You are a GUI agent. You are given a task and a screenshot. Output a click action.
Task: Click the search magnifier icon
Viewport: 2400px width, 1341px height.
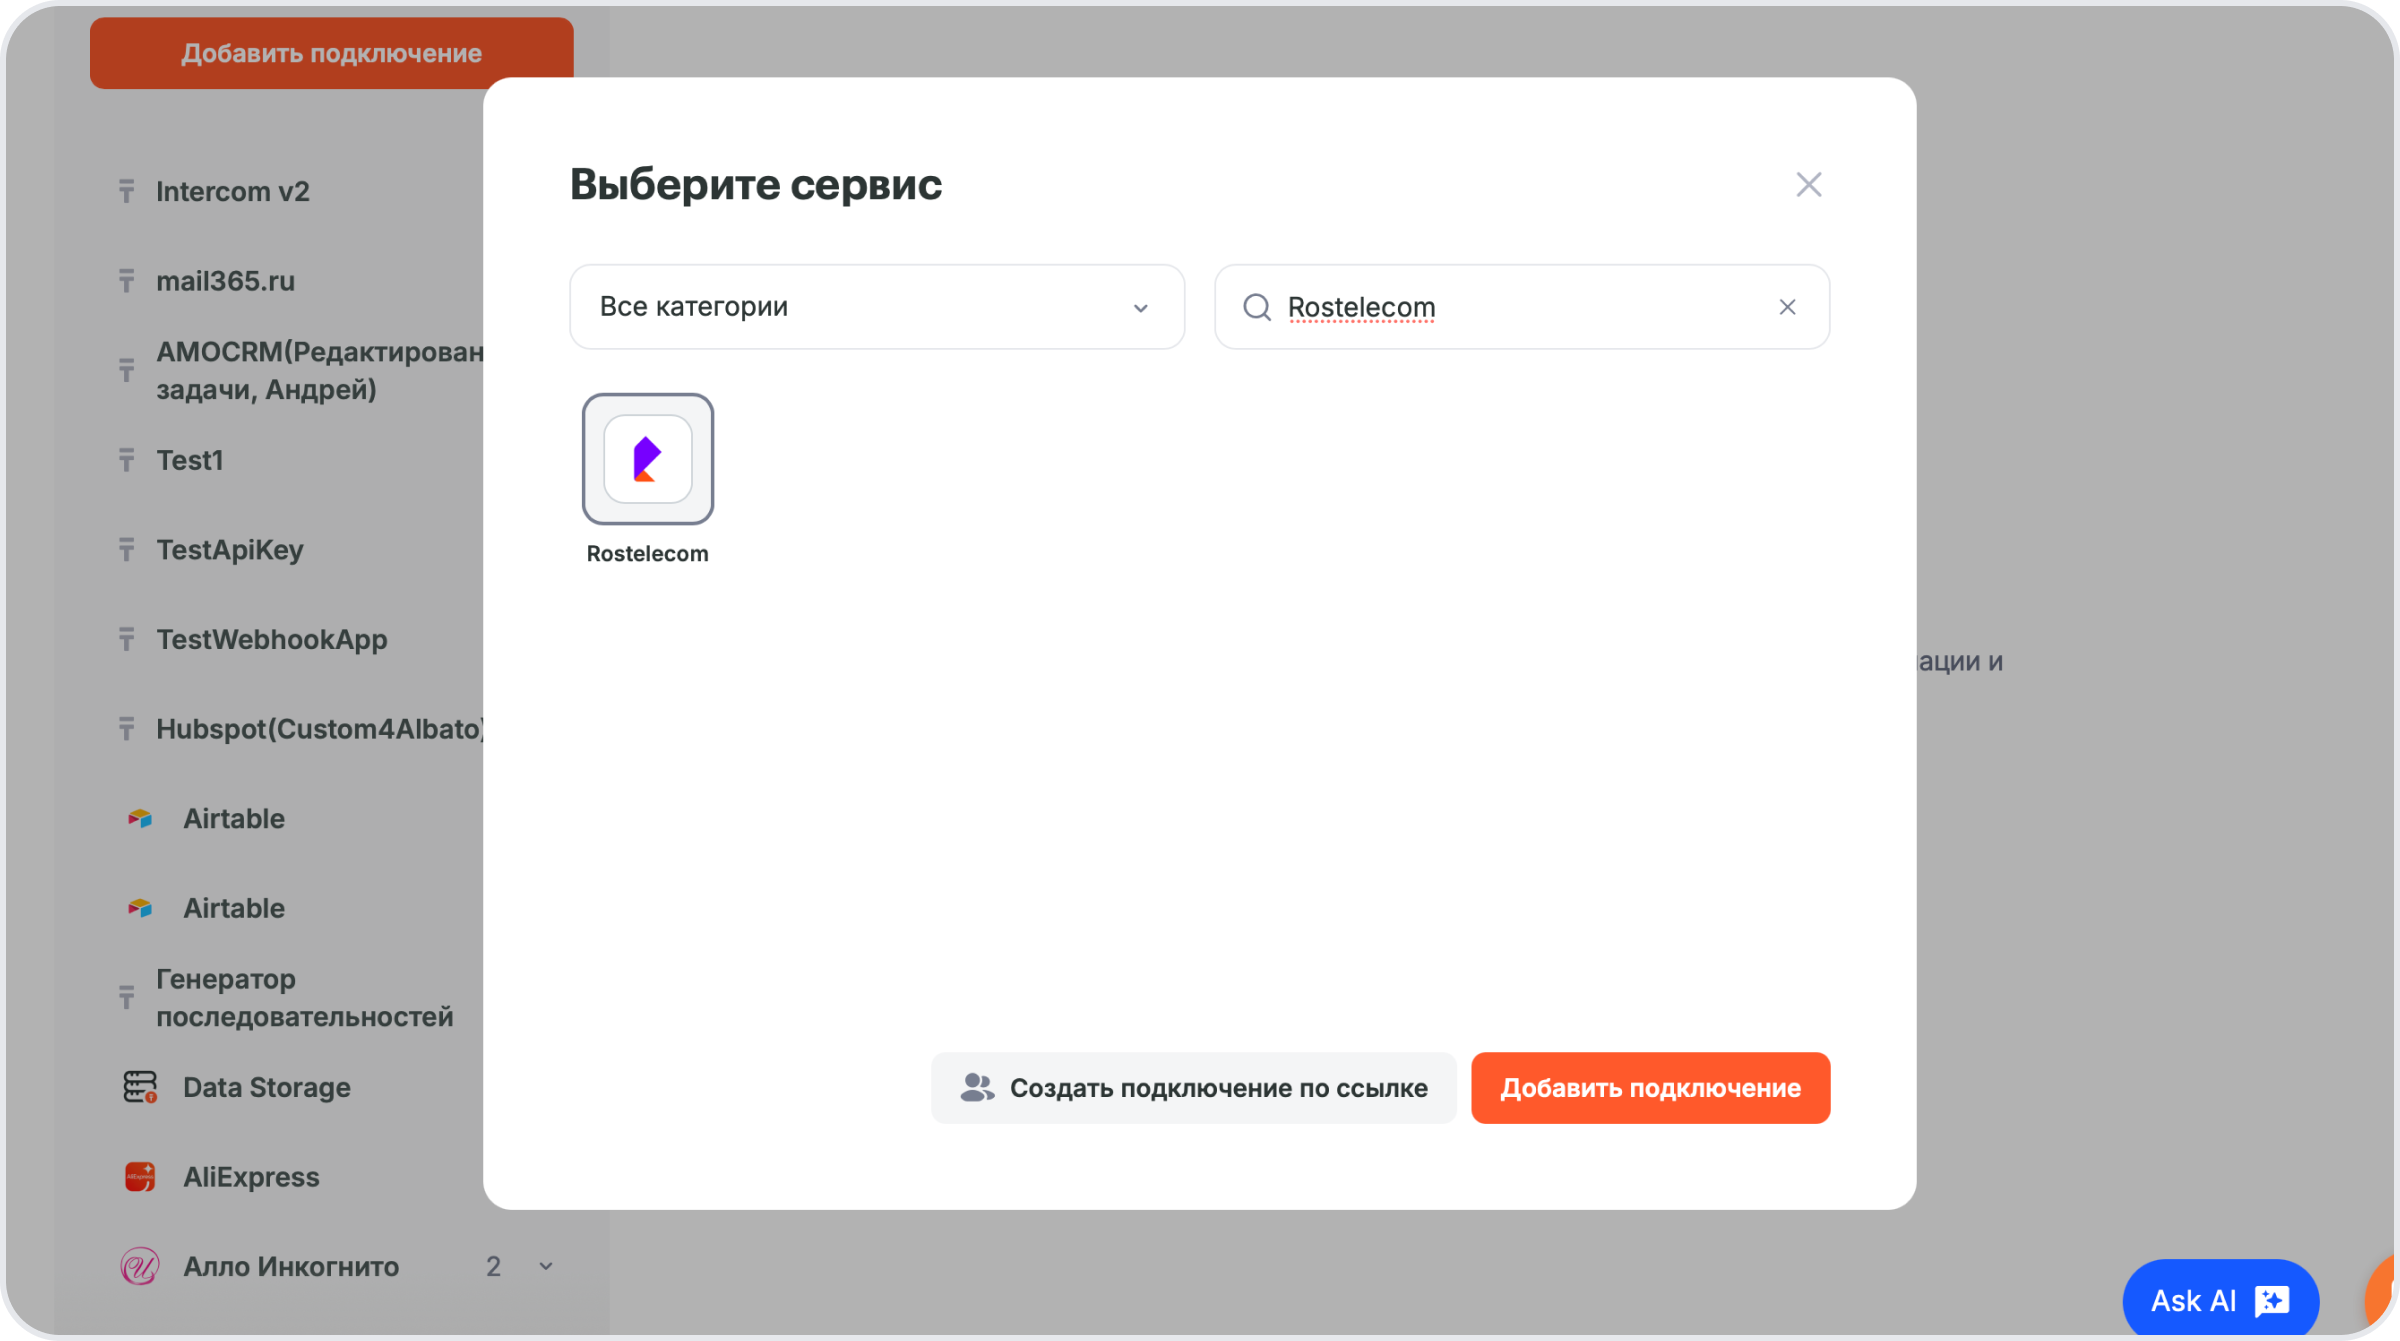click(x=1257, y=307)
